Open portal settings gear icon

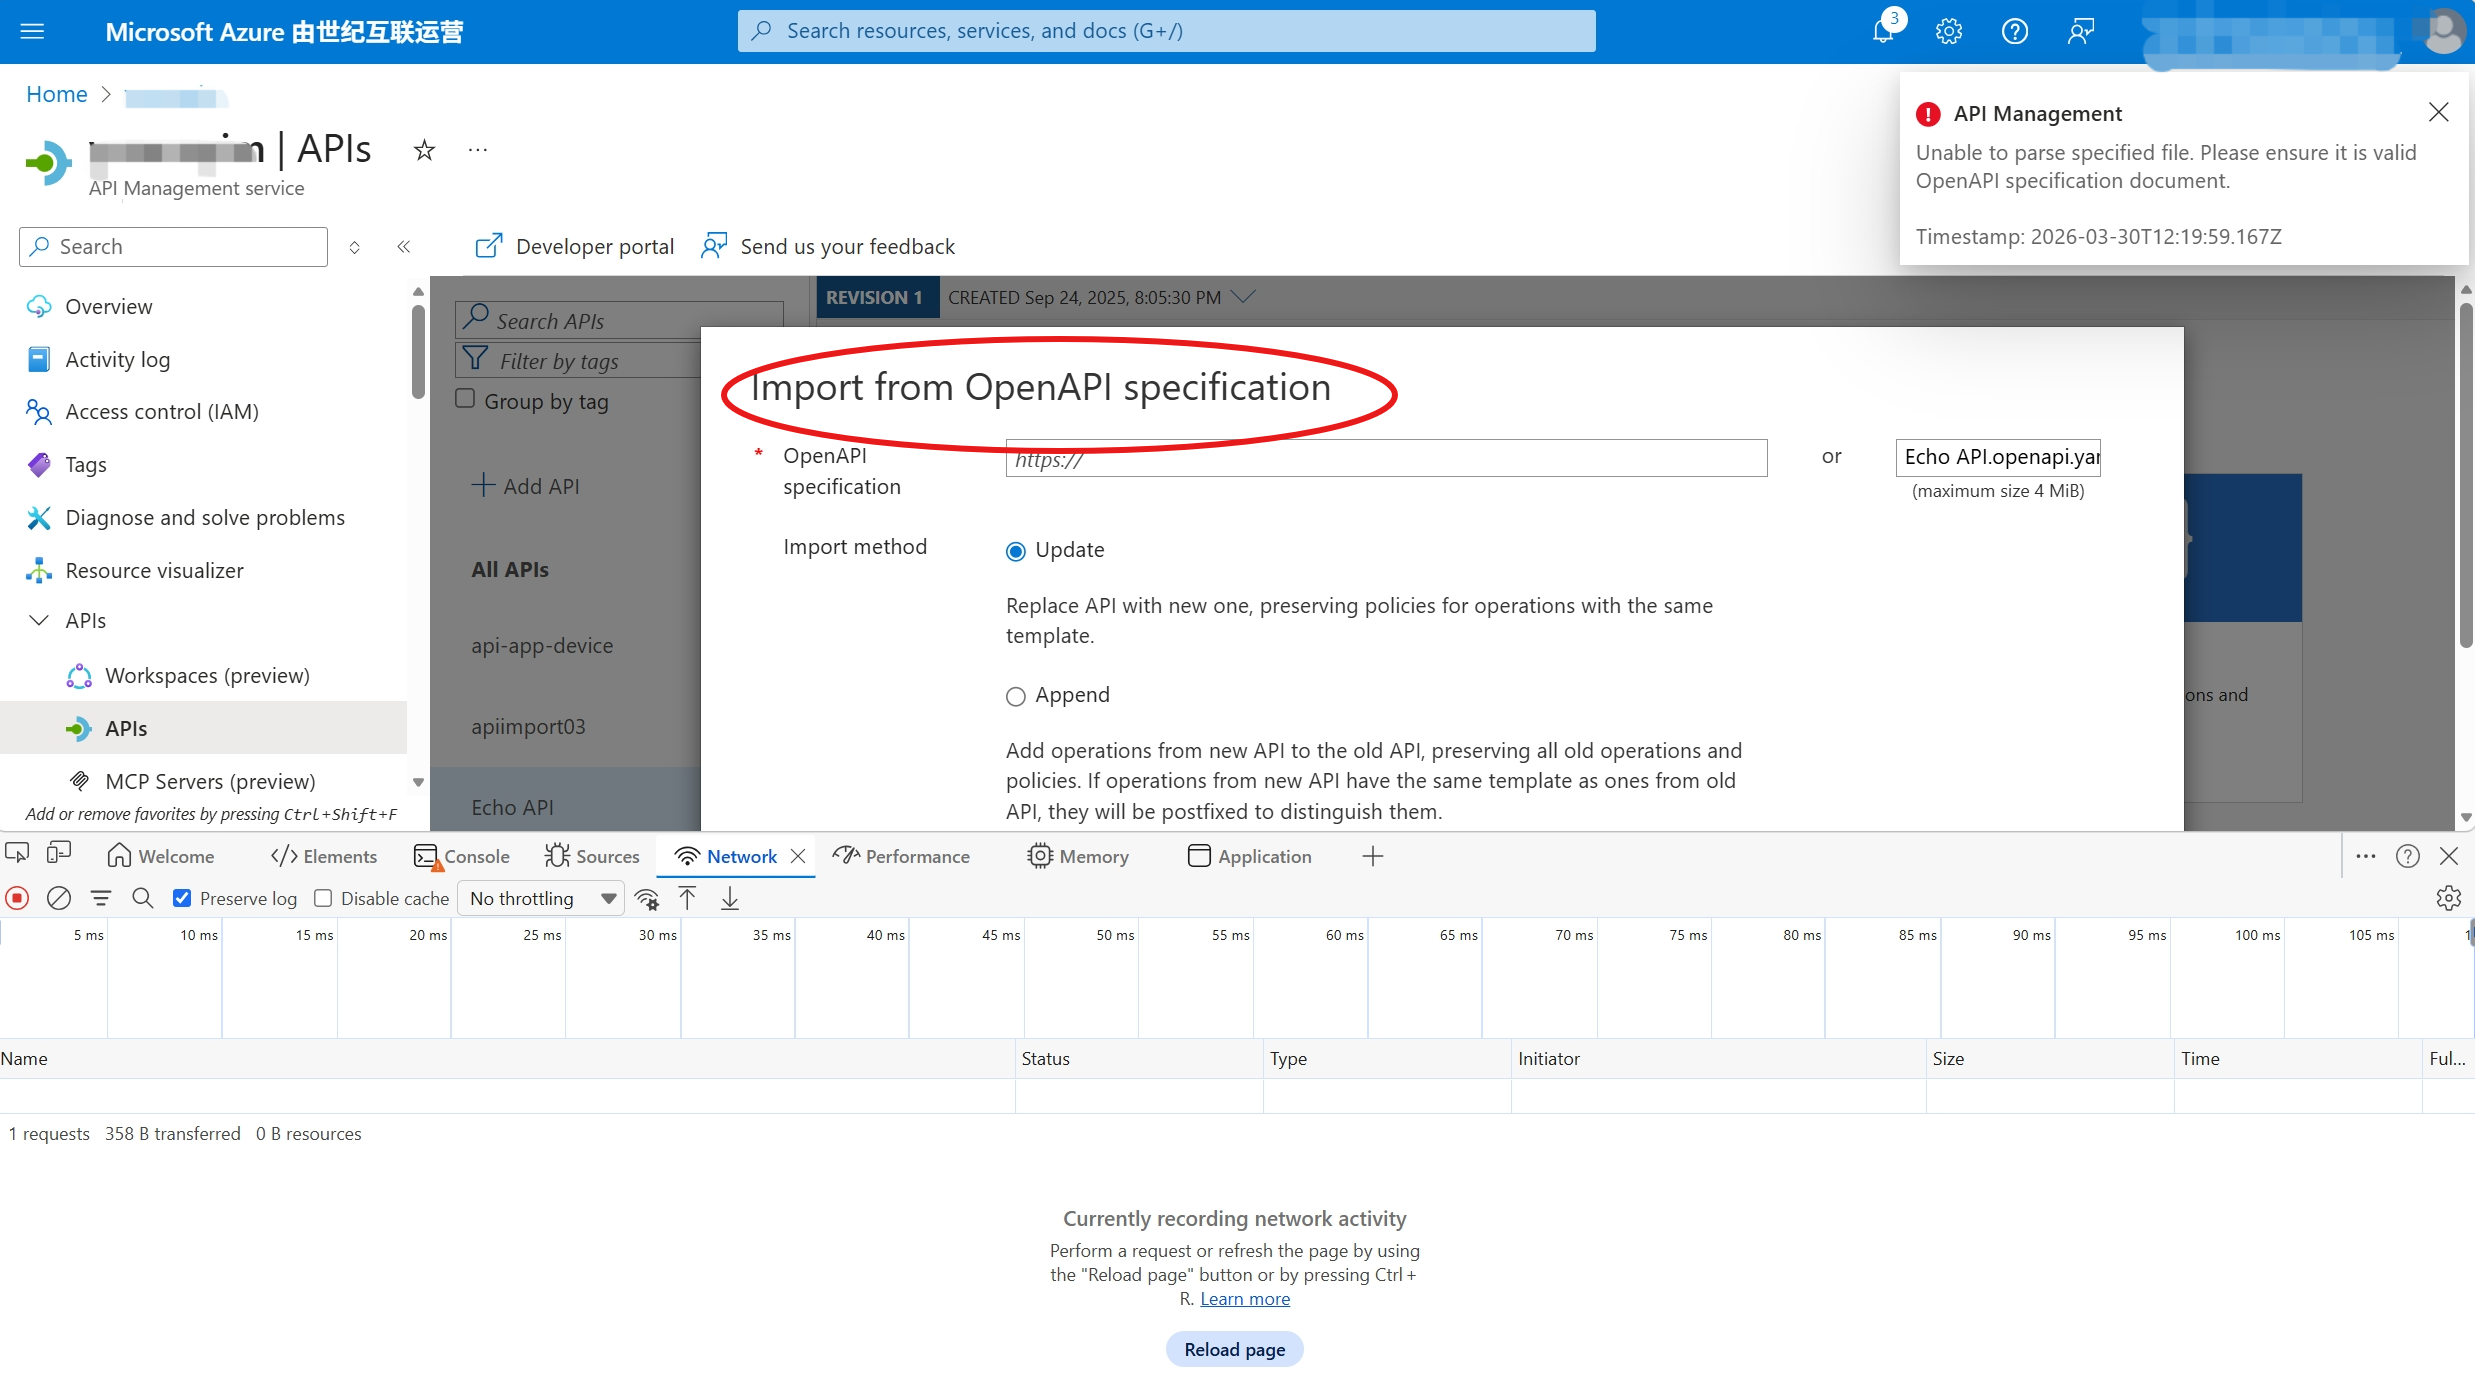[1948, 31]
